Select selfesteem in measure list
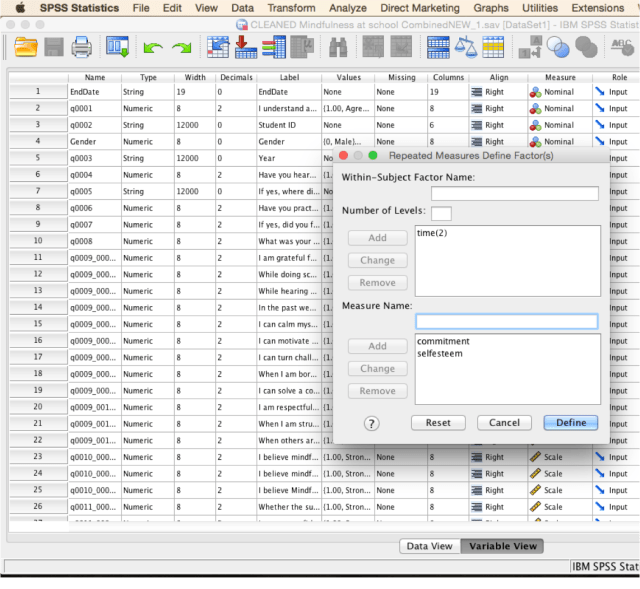The image size is (640, 589). (440, 353)
